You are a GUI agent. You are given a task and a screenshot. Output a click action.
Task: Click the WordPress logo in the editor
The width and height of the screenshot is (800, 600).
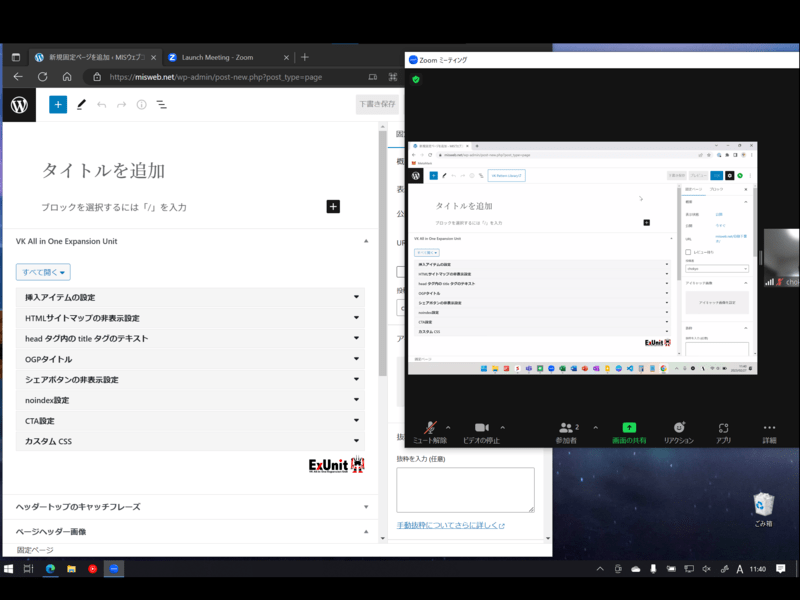click(19, 104)
